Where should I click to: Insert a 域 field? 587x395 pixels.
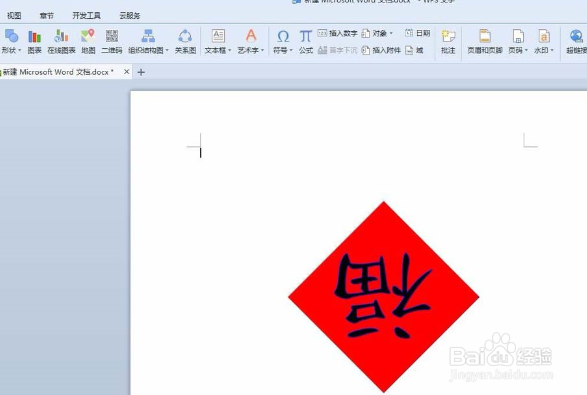(x=414, y=50)
